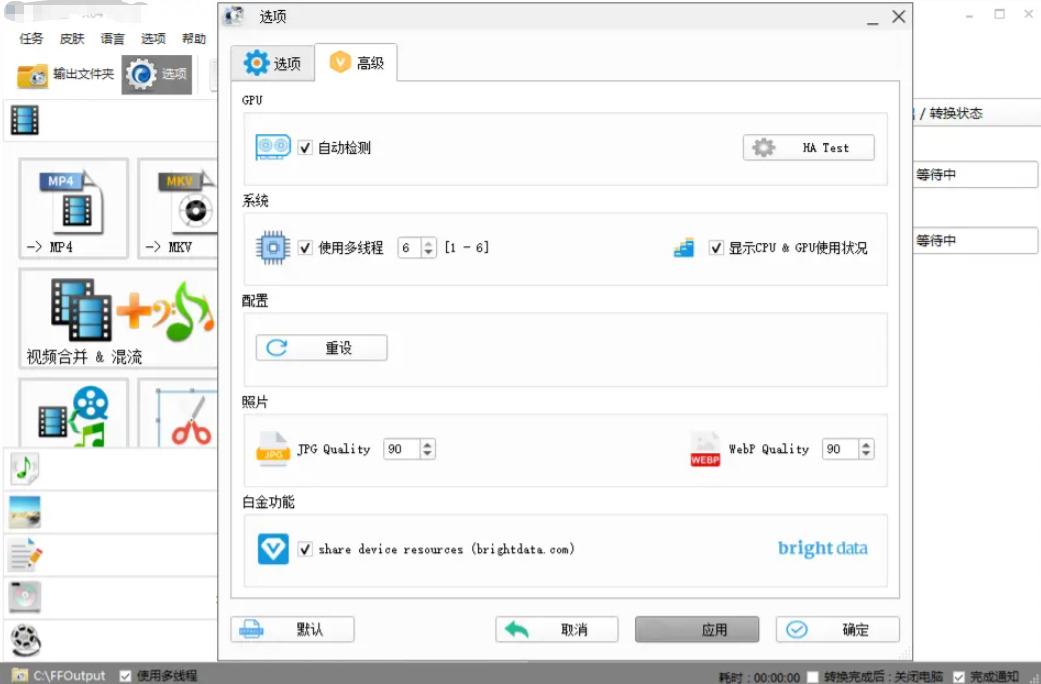Click the HA Test button

click(809, 148)
